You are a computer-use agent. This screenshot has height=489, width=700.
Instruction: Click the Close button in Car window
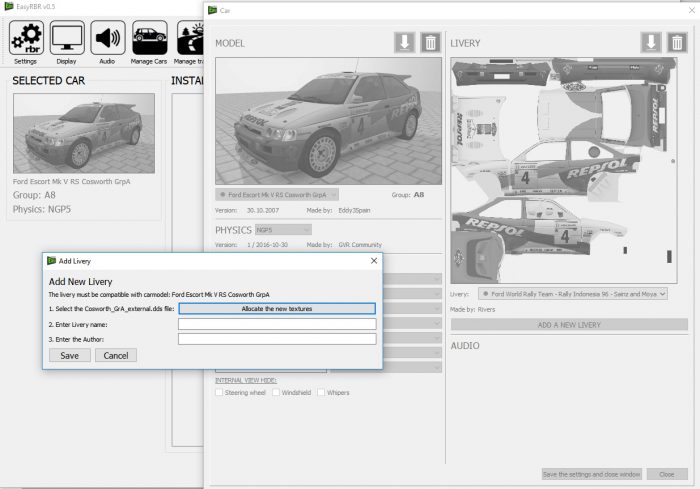667,474
